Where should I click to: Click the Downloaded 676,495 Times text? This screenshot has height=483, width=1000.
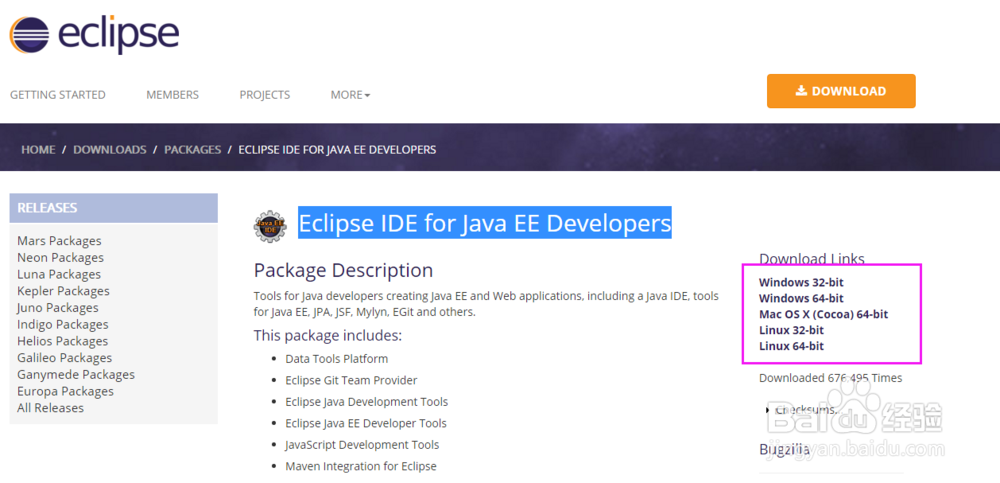[x=830, y=378]
